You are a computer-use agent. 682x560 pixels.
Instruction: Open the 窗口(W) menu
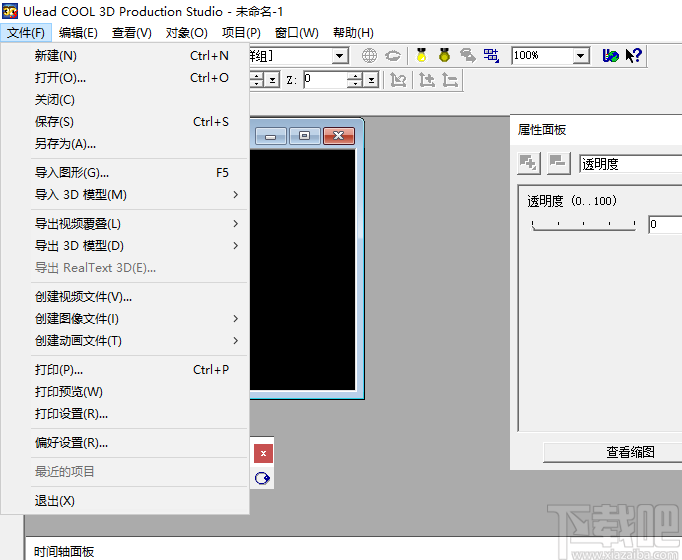point(297,33)
